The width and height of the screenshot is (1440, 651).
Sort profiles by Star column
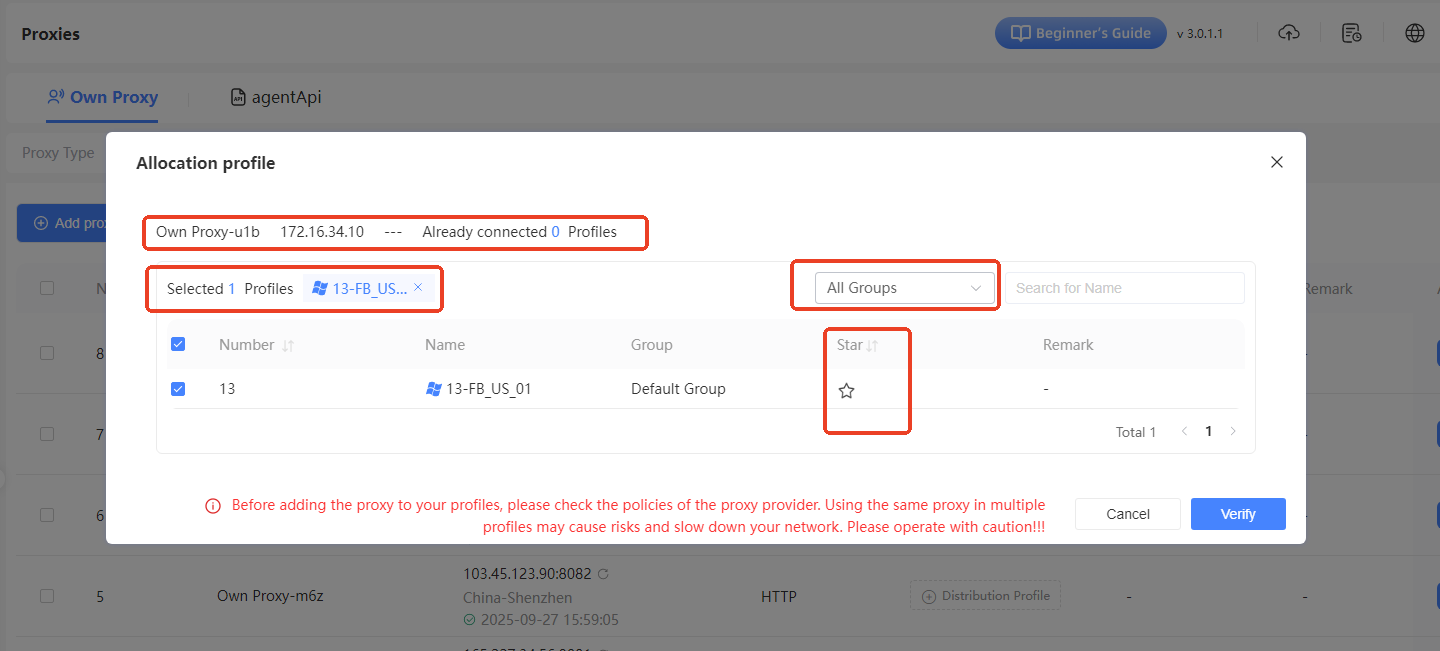click(872, 346)
